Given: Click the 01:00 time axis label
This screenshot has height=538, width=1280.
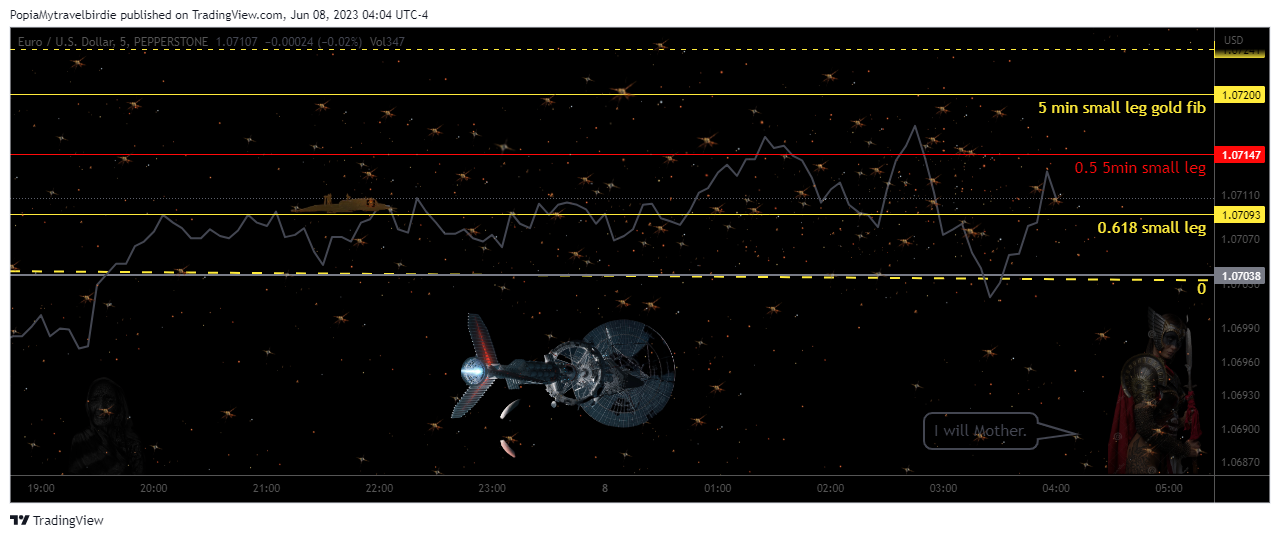Looking at the screenshot, I should coord(718,489).
